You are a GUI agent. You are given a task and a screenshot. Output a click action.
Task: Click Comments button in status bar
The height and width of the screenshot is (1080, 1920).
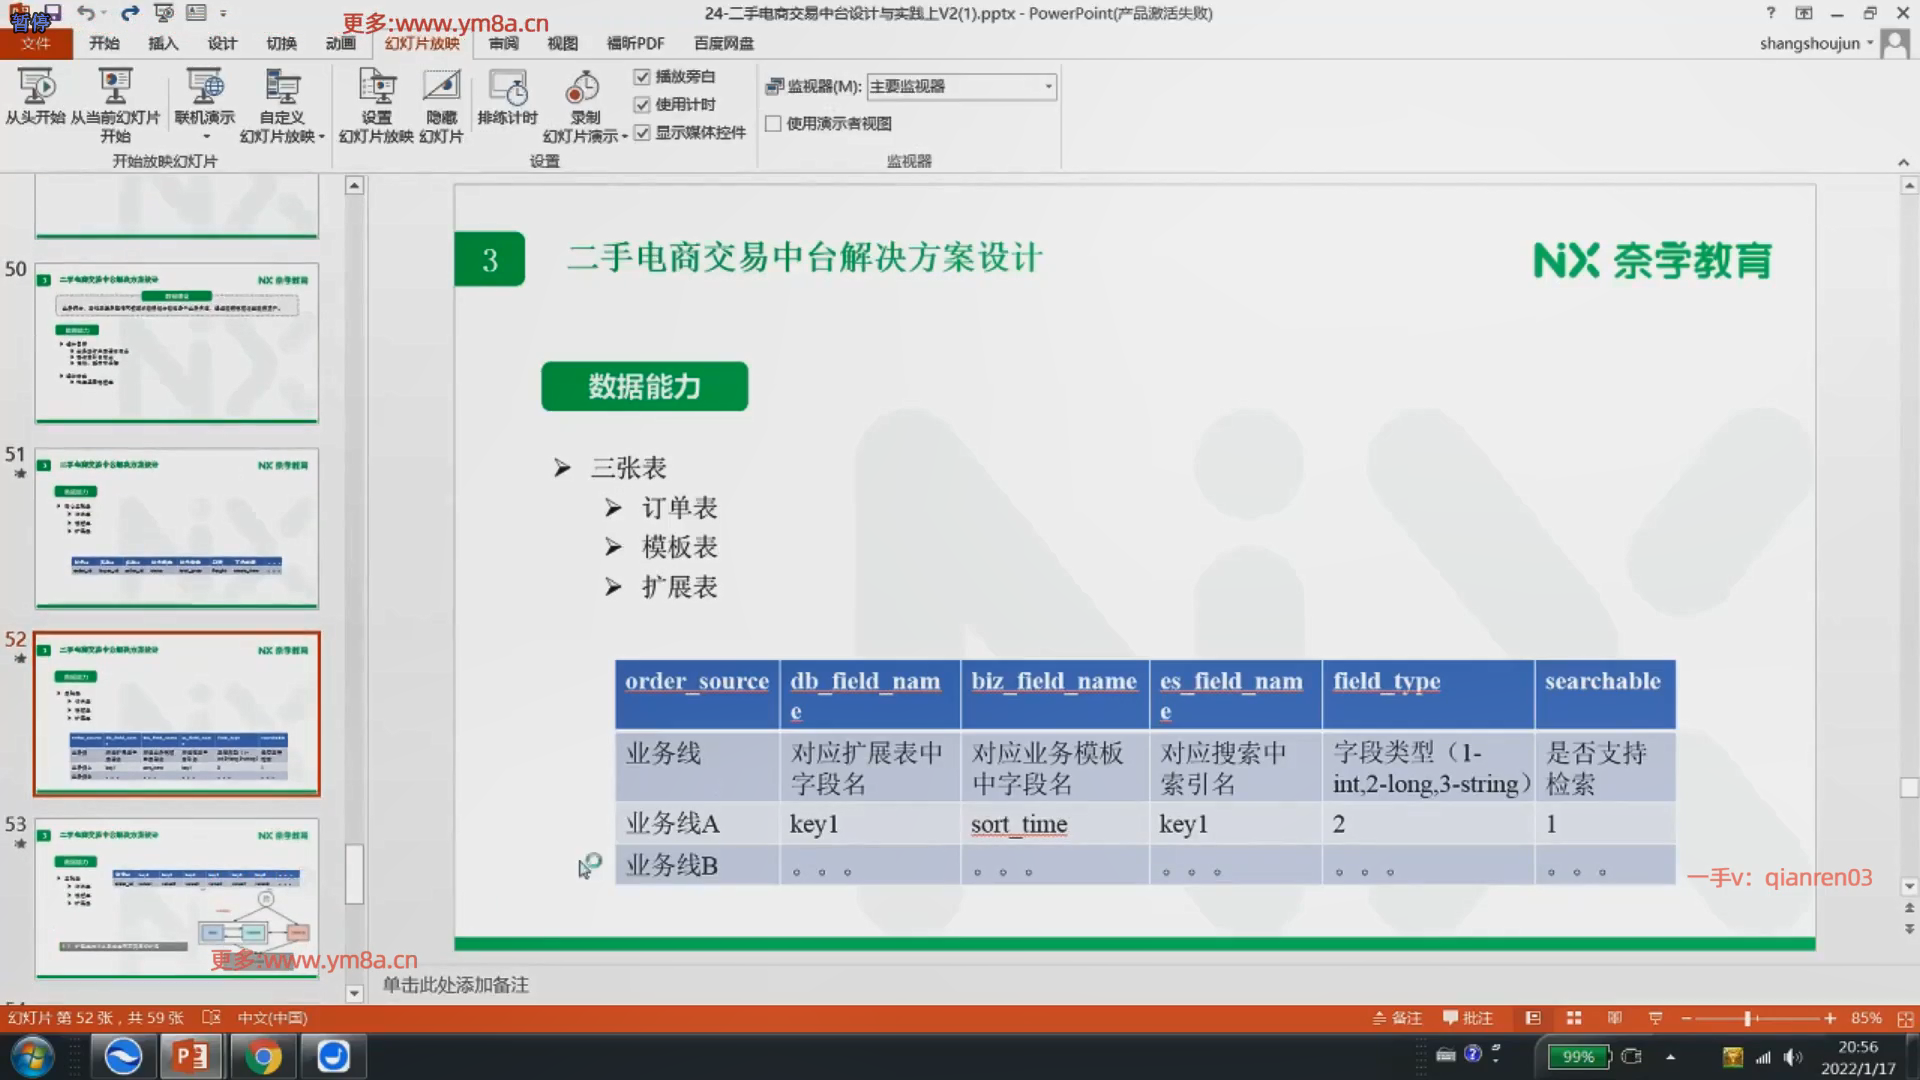pyautogui.click(x=1467, y=1018)
